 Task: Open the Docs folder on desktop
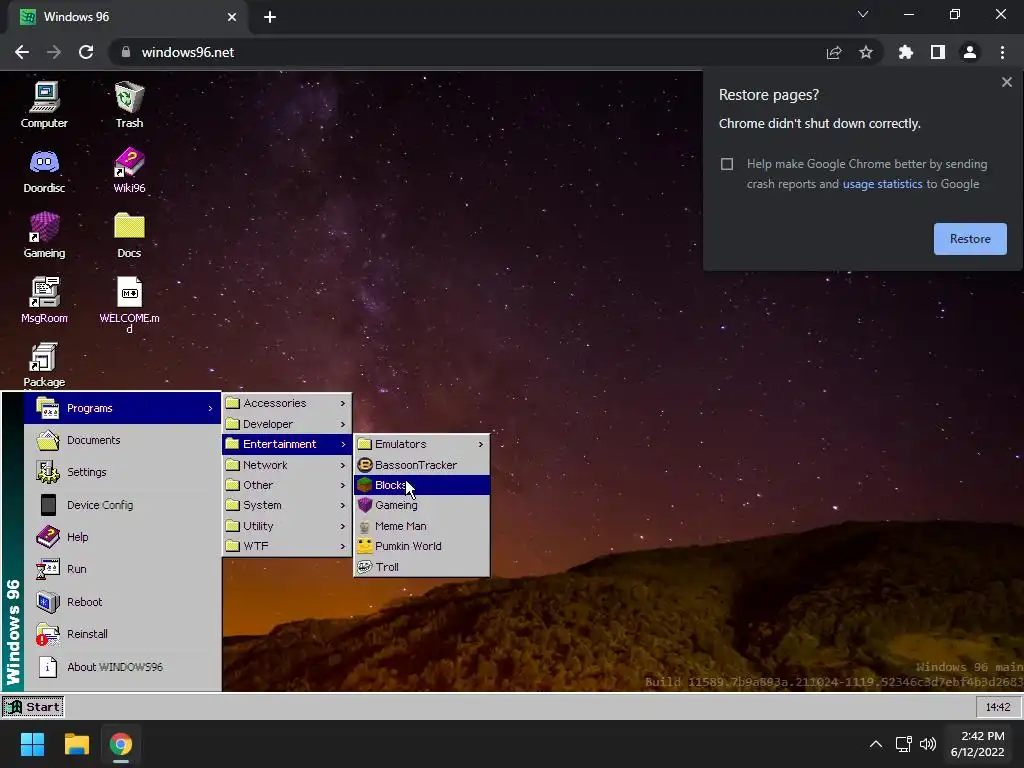(x=129, y=235)
